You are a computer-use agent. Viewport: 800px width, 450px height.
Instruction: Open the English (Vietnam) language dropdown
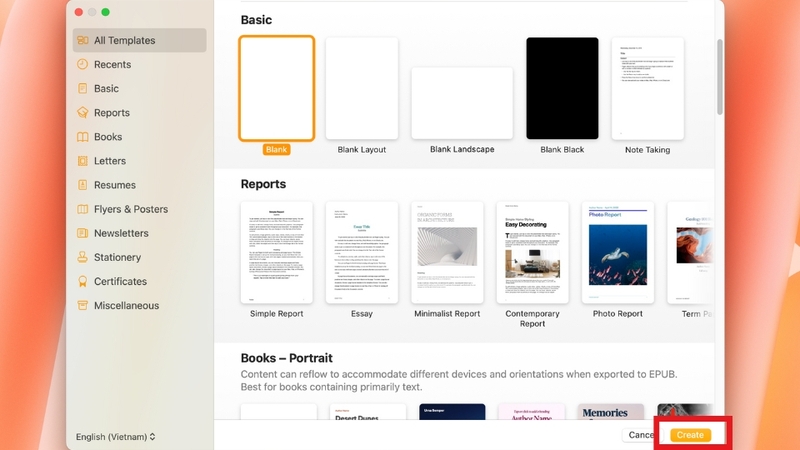[116, 437]
